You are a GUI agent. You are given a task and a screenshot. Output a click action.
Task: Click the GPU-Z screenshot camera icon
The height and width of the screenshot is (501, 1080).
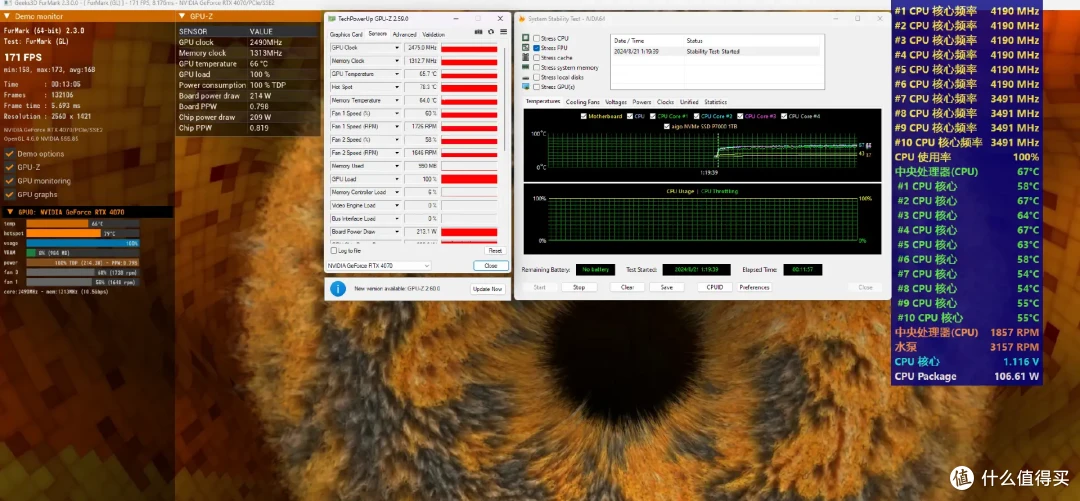click(x=479, y=32)
